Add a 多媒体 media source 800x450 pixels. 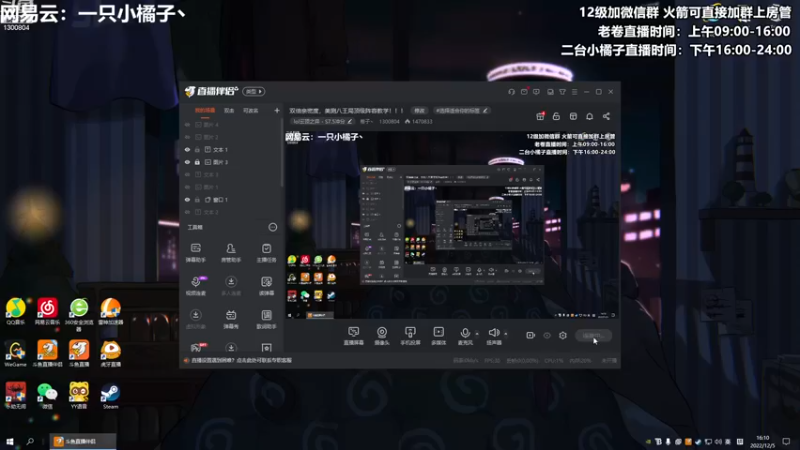coord(438,336)
